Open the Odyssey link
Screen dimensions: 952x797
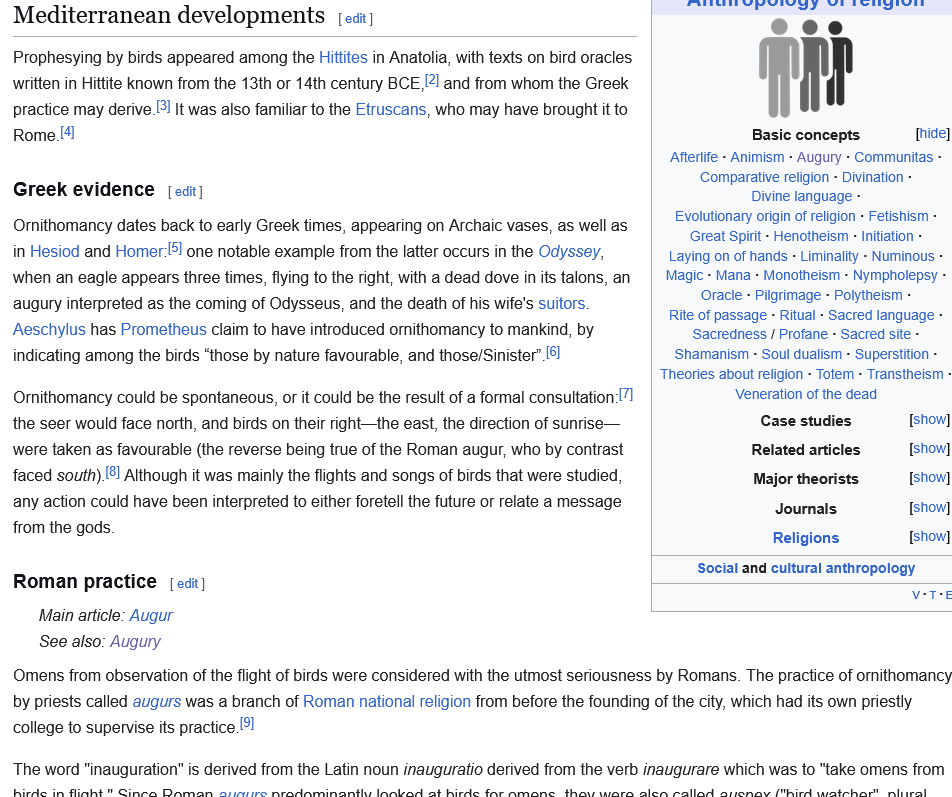point(569,251)
